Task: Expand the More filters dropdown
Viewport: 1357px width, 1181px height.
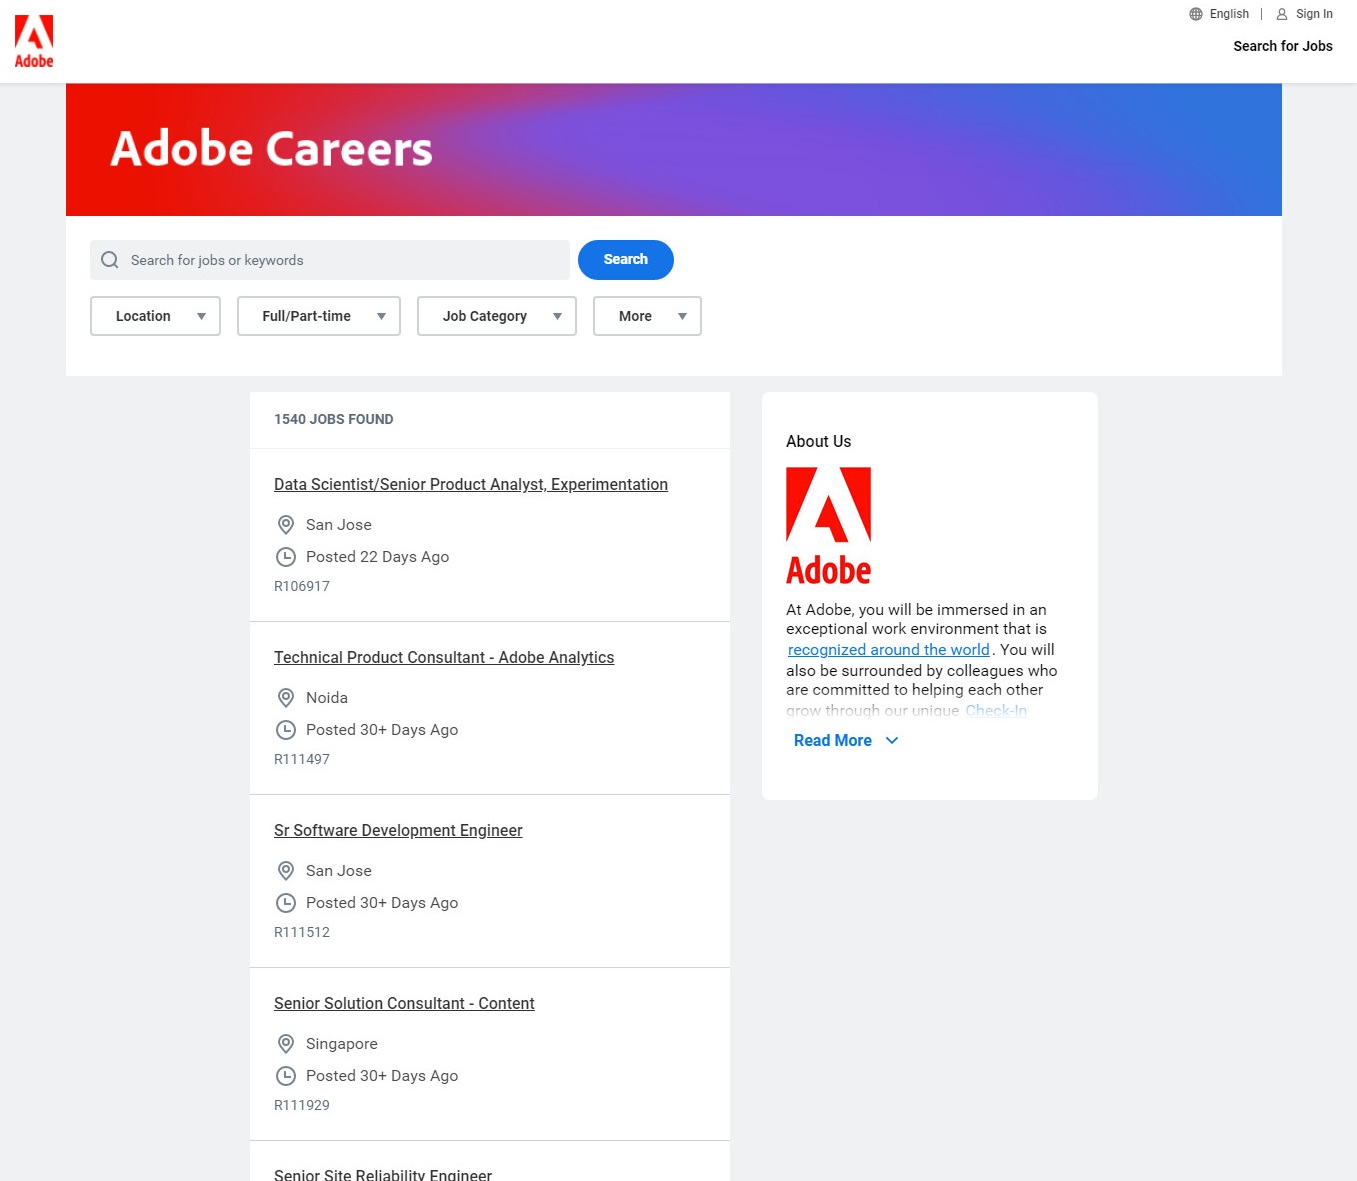Action: click(x=647, y=316)
